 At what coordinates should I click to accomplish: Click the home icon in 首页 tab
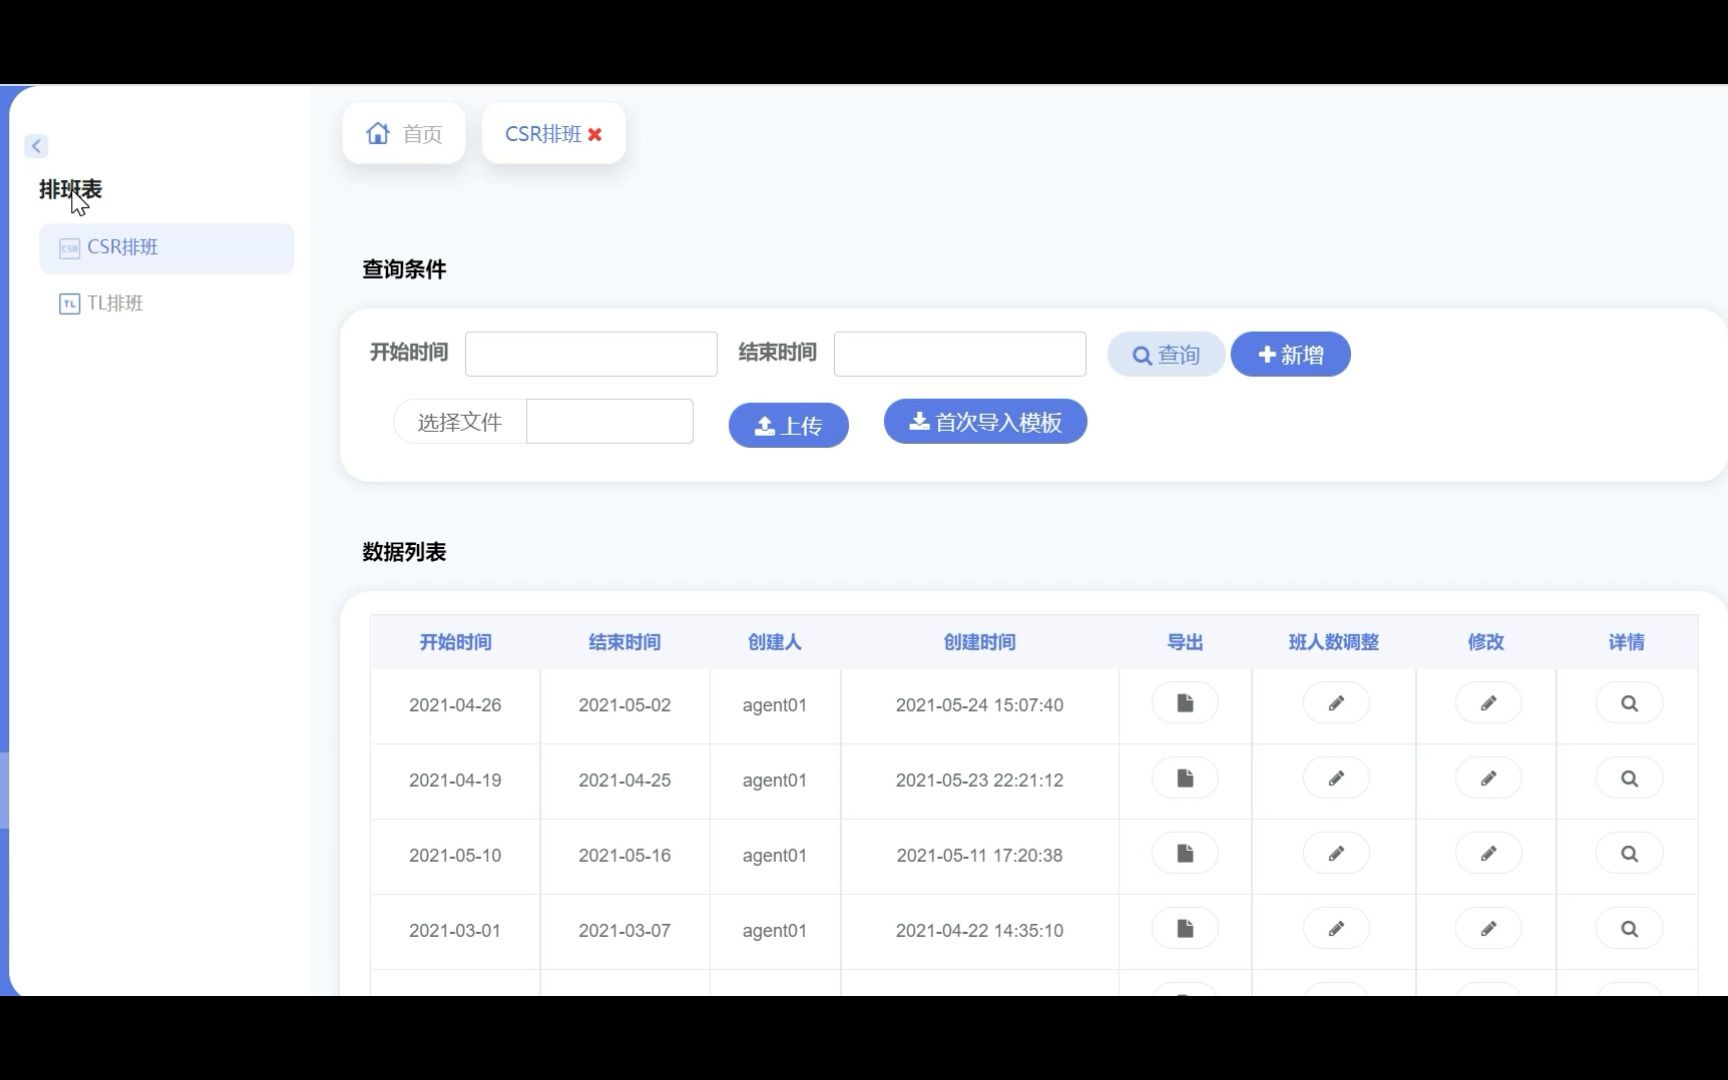(x=378, y=133)
